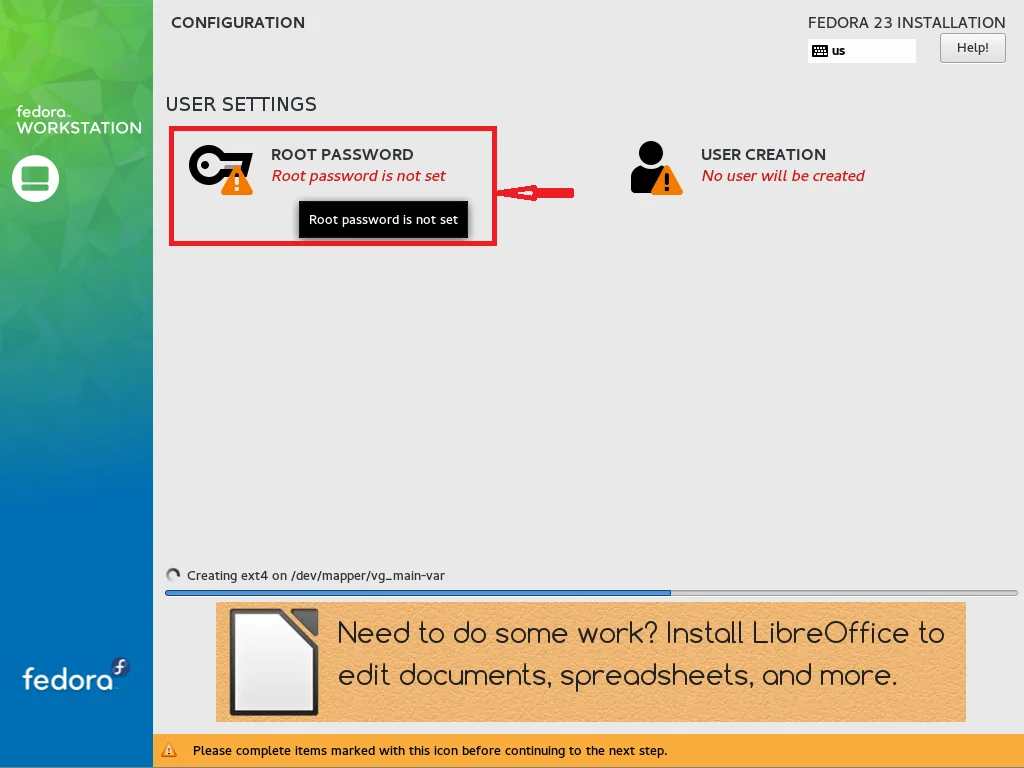This screenshot has height=768, width=1024.
Task: Click the keyboard layout icon beside 'us'
Action: [820, 51]
